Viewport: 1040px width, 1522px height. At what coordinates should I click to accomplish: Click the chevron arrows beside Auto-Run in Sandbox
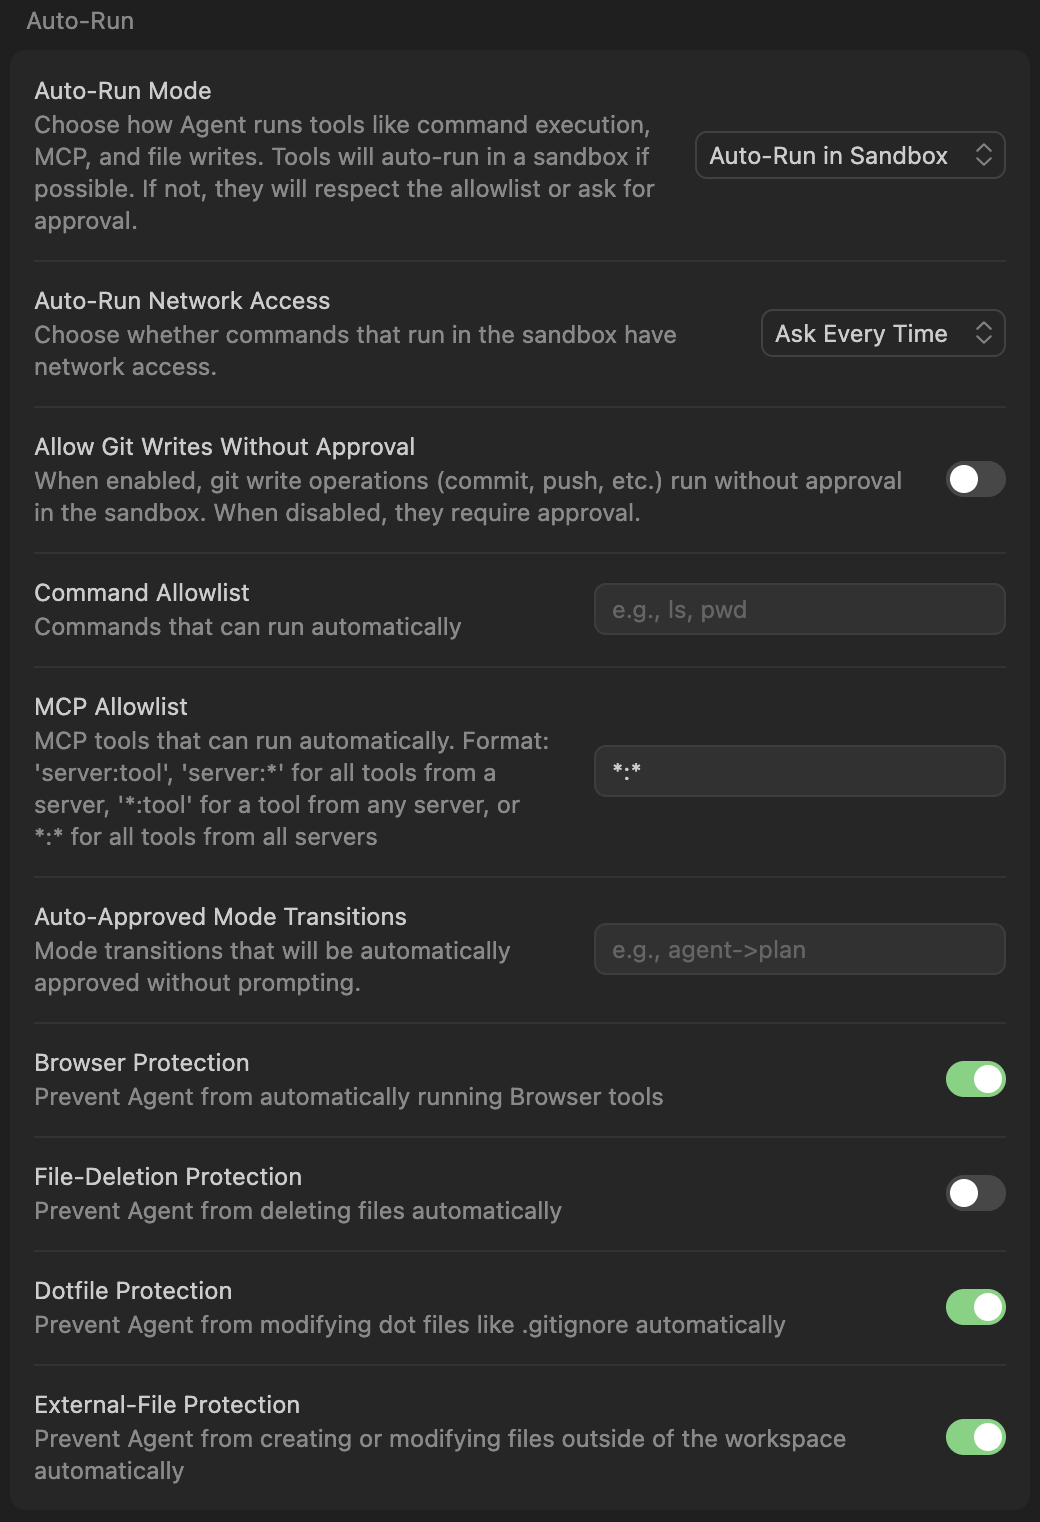click(984, 155)
